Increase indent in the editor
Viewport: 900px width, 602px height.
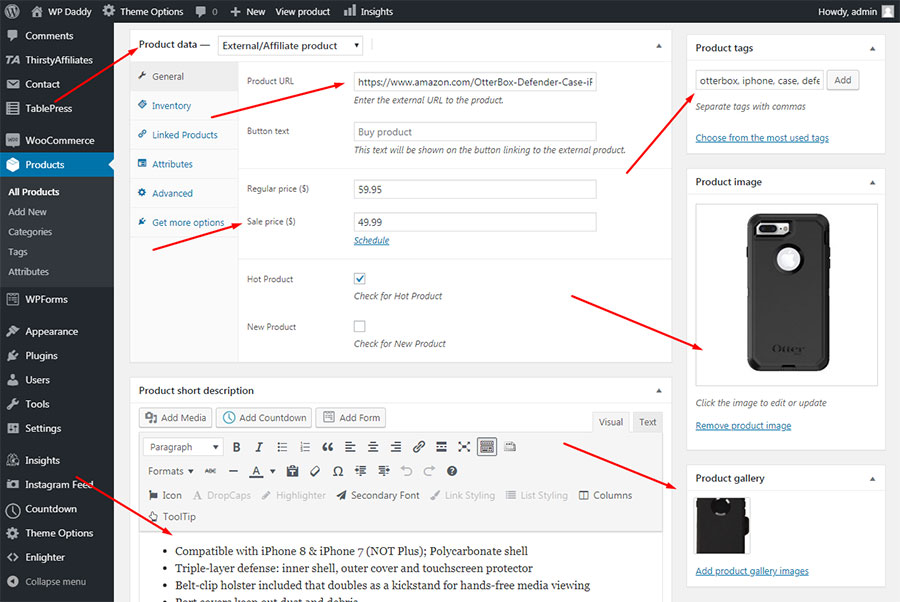pos(383,471)
